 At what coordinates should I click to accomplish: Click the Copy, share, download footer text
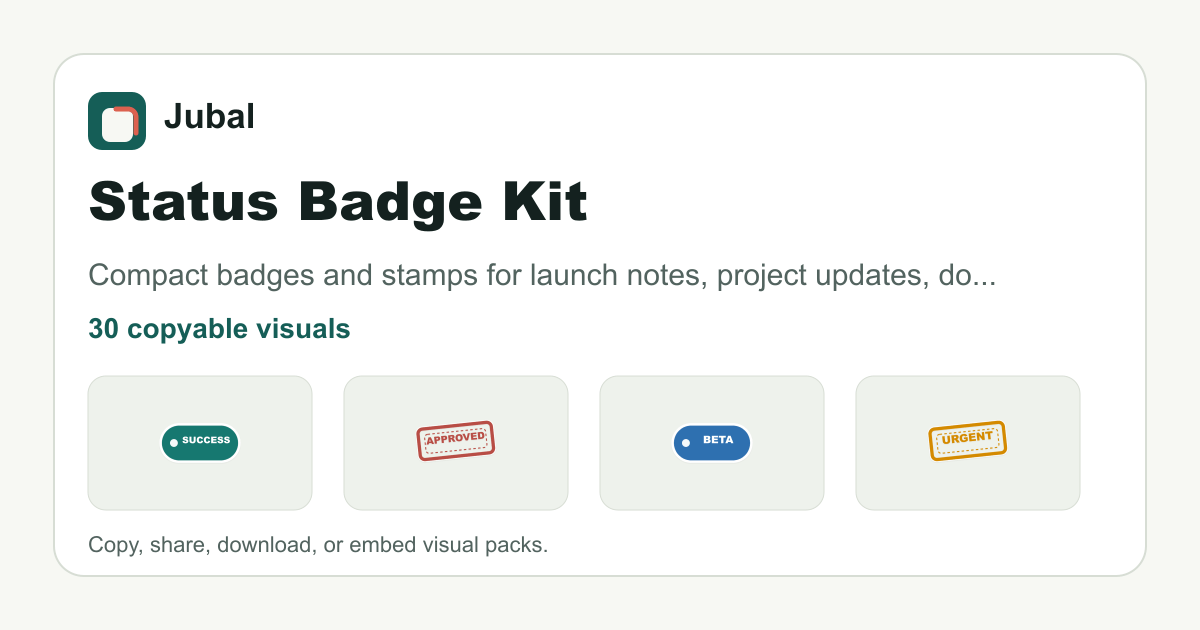(x=318, y=546)
